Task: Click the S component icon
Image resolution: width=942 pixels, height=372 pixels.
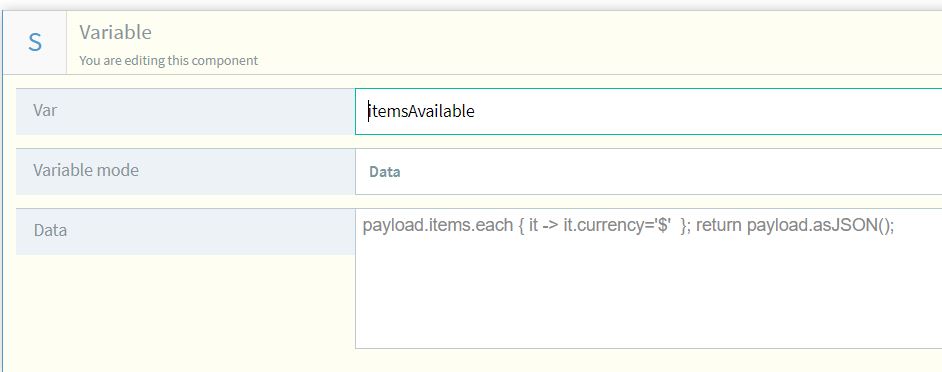Action: coord(35,43)
